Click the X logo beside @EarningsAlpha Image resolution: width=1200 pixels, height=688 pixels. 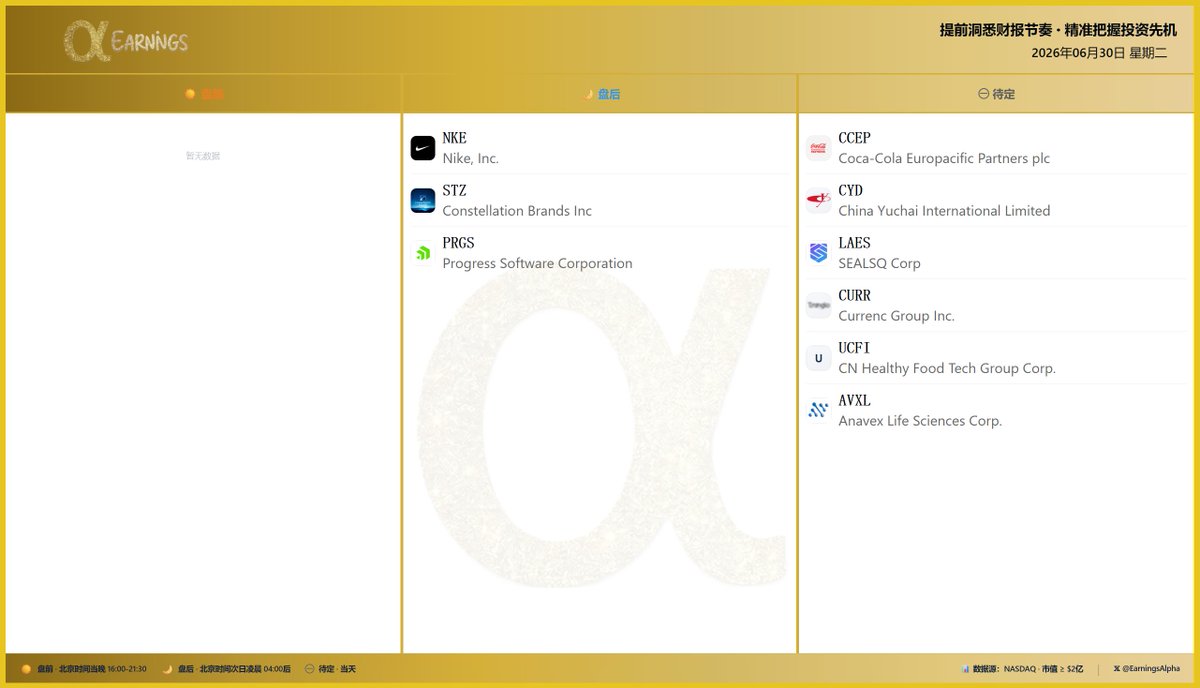point(1116,669)
